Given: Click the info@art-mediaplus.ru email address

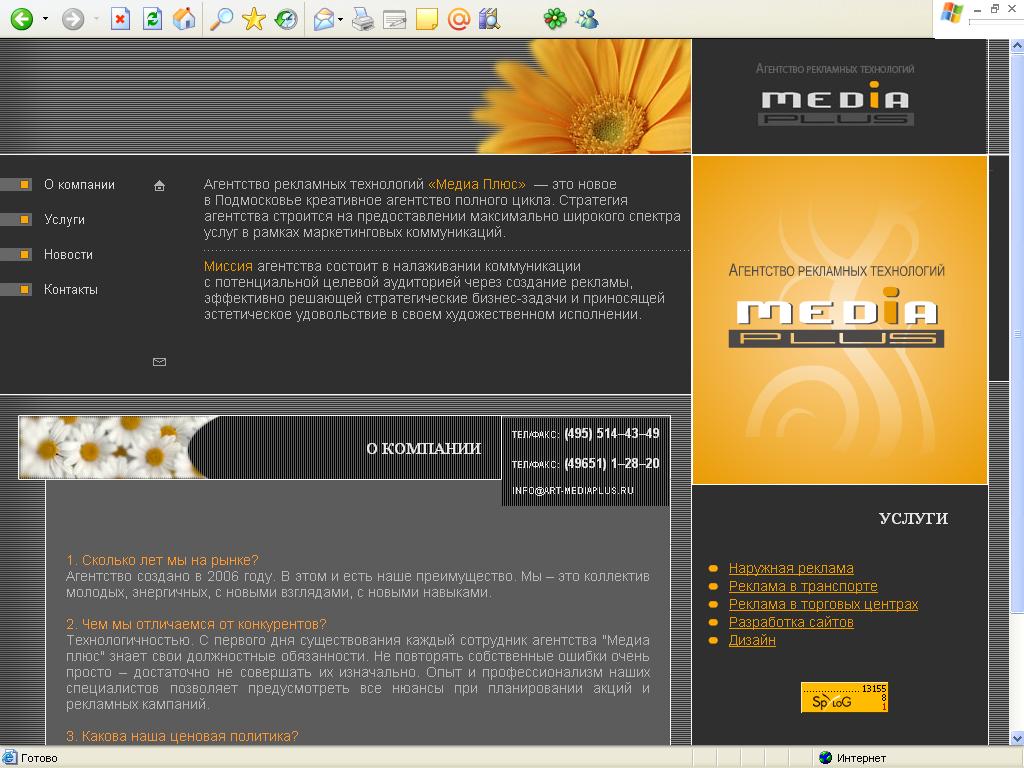Looking at the screenshot, I should [x=573, y=490].
